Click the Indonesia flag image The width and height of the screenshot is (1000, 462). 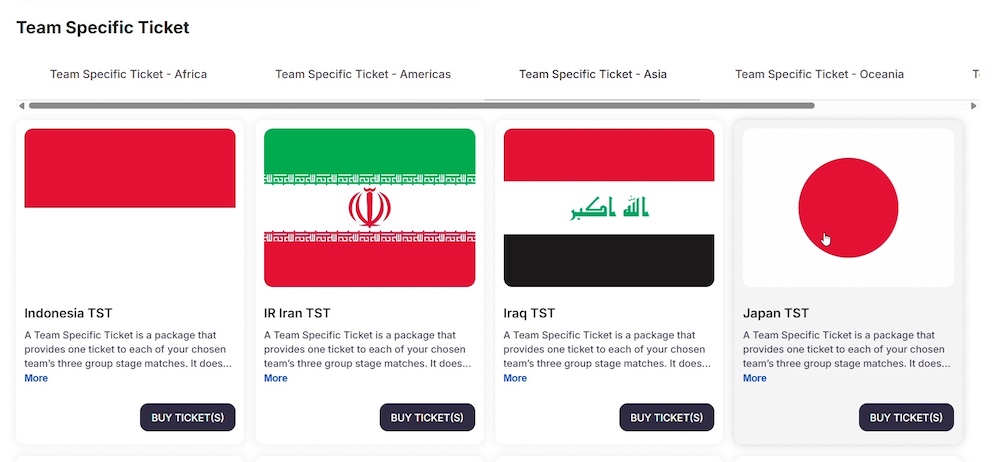pos(130,207)
